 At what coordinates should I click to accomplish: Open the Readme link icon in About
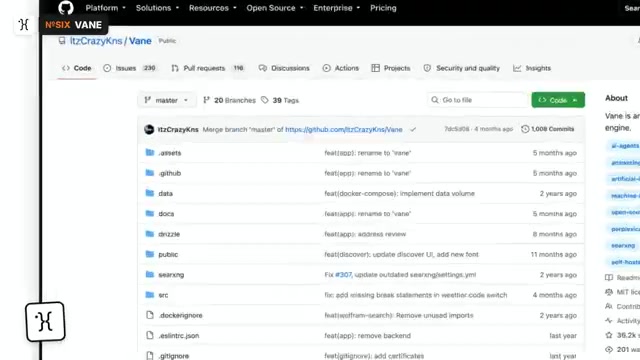(x=609, y=278)
